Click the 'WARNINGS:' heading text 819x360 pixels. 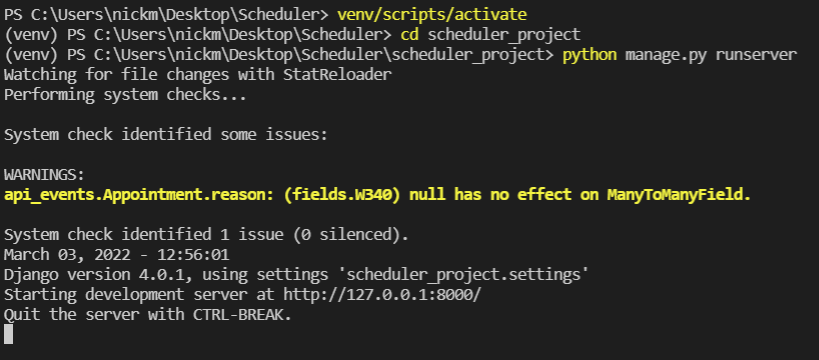tap(44, 175)
